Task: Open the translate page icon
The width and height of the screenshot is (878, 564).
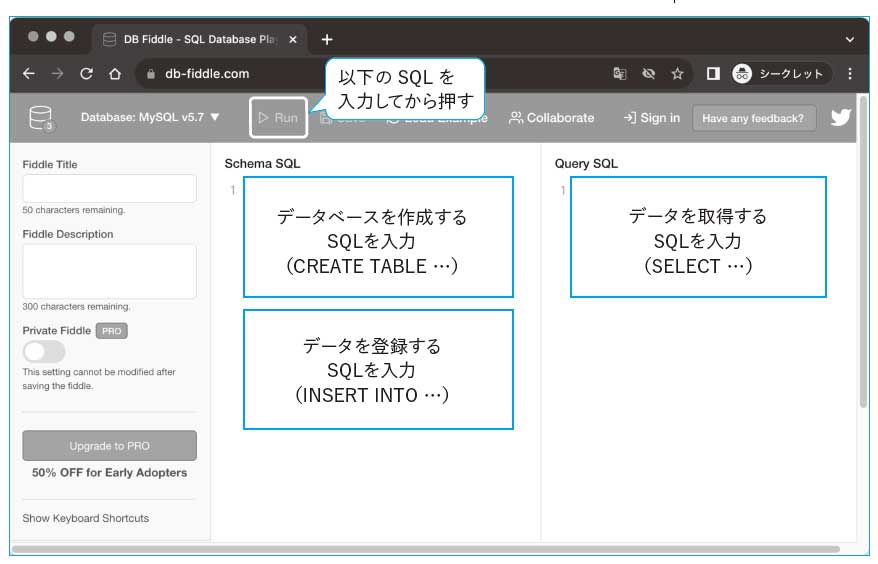Action: (619, 73)
